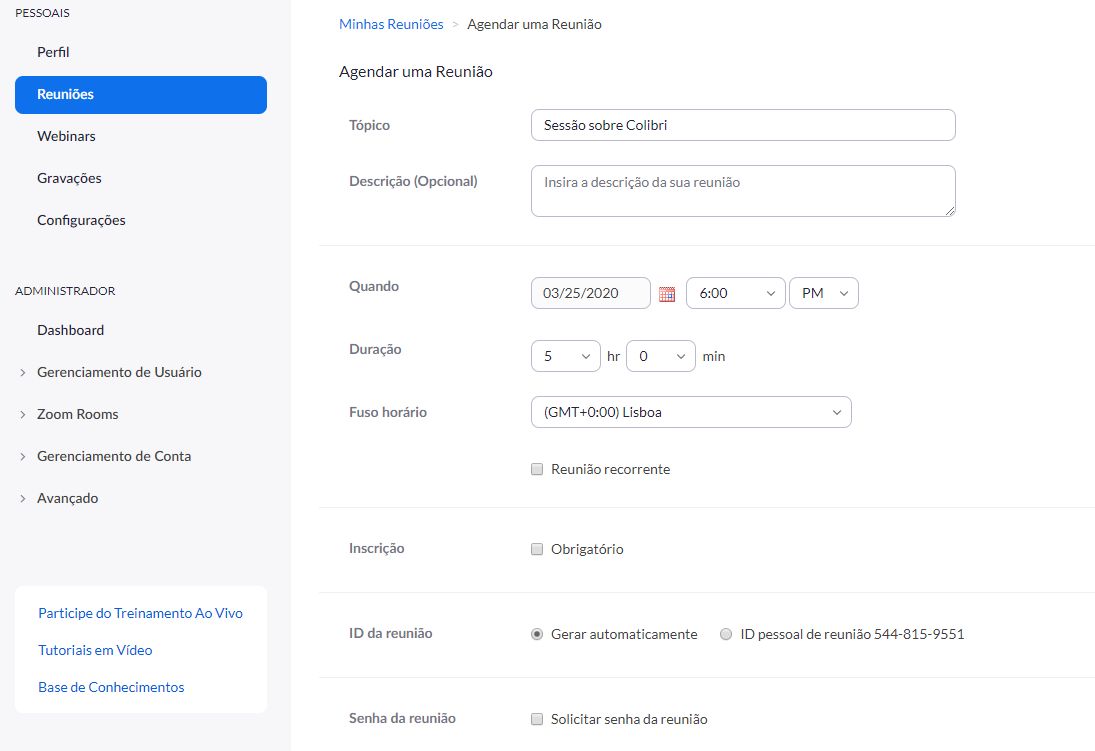
Task: Open the AM/PM selector dropdown
Action: (823, 293)
